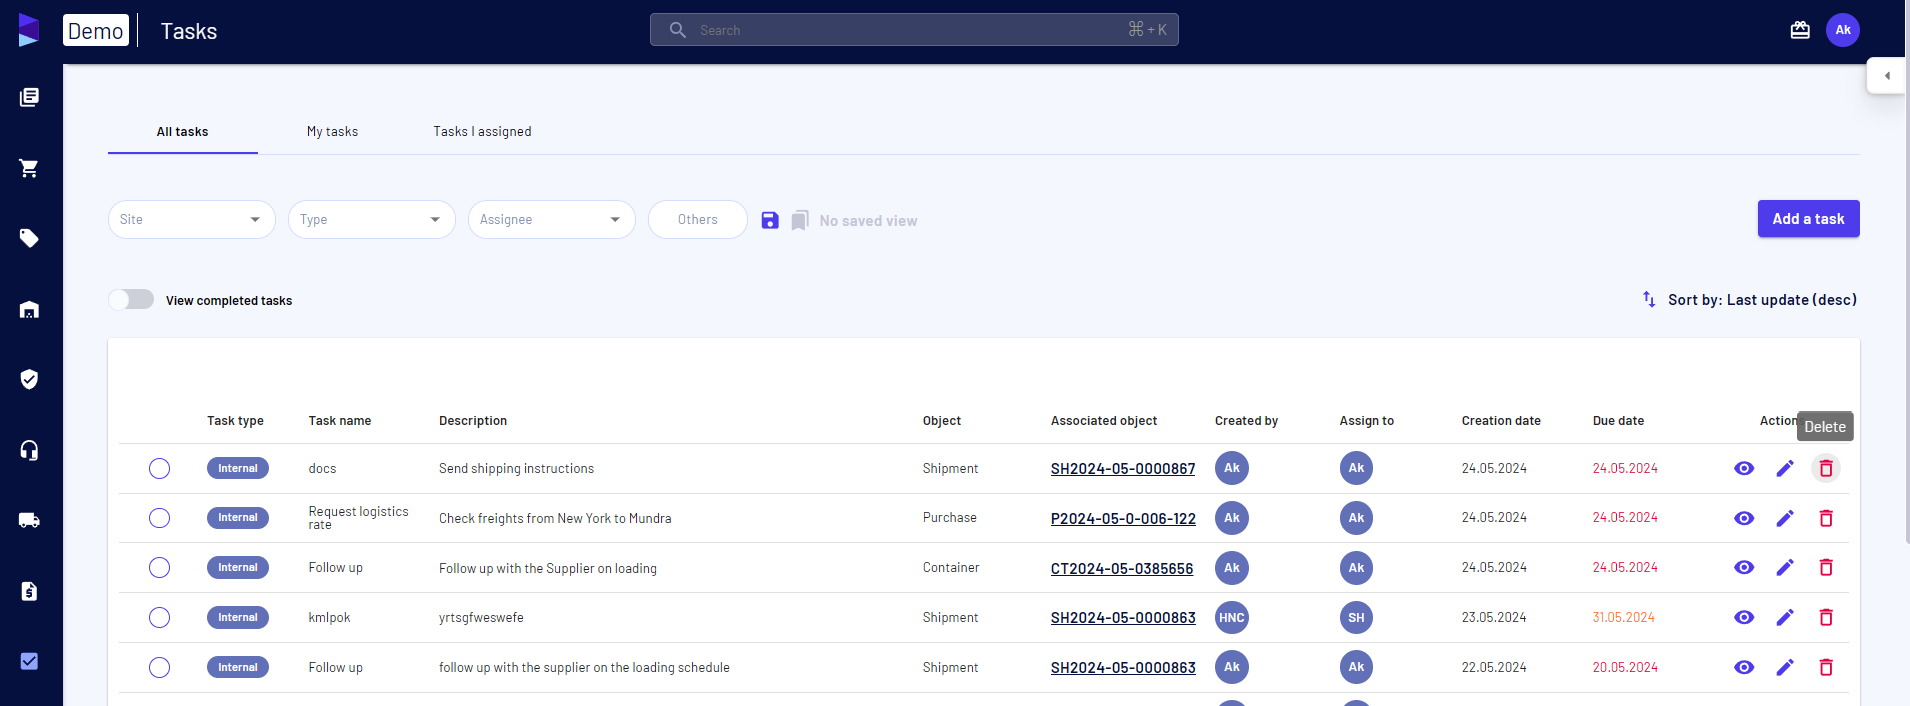
Task: Edit the Request logistics rate task
Action: 1785,518
